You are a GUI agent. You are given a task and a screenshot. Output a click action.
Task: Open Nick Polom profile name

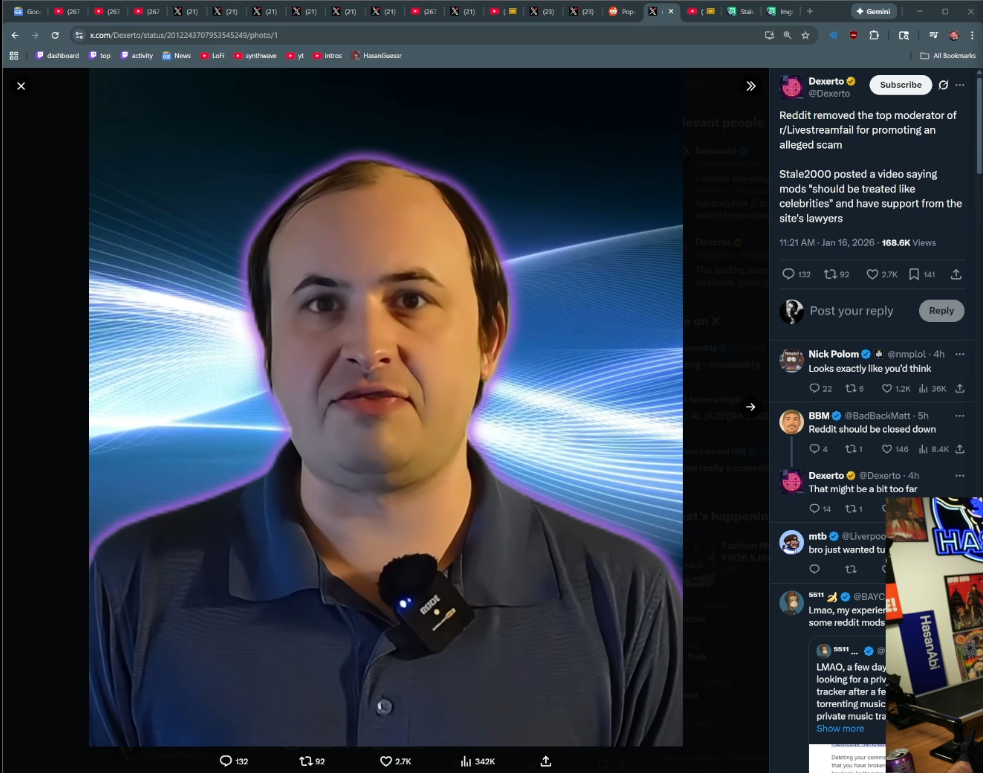coord(833,354)
